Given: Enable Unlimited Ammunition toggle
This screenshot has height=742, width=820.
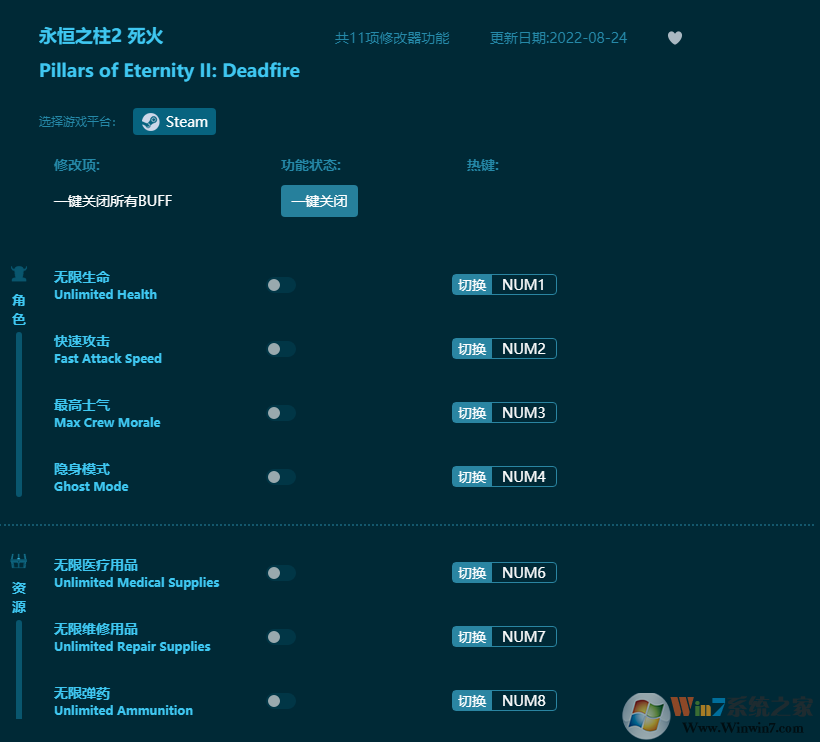Looking at the screenshot, I should pyautogui.click(x=281, y=701).
